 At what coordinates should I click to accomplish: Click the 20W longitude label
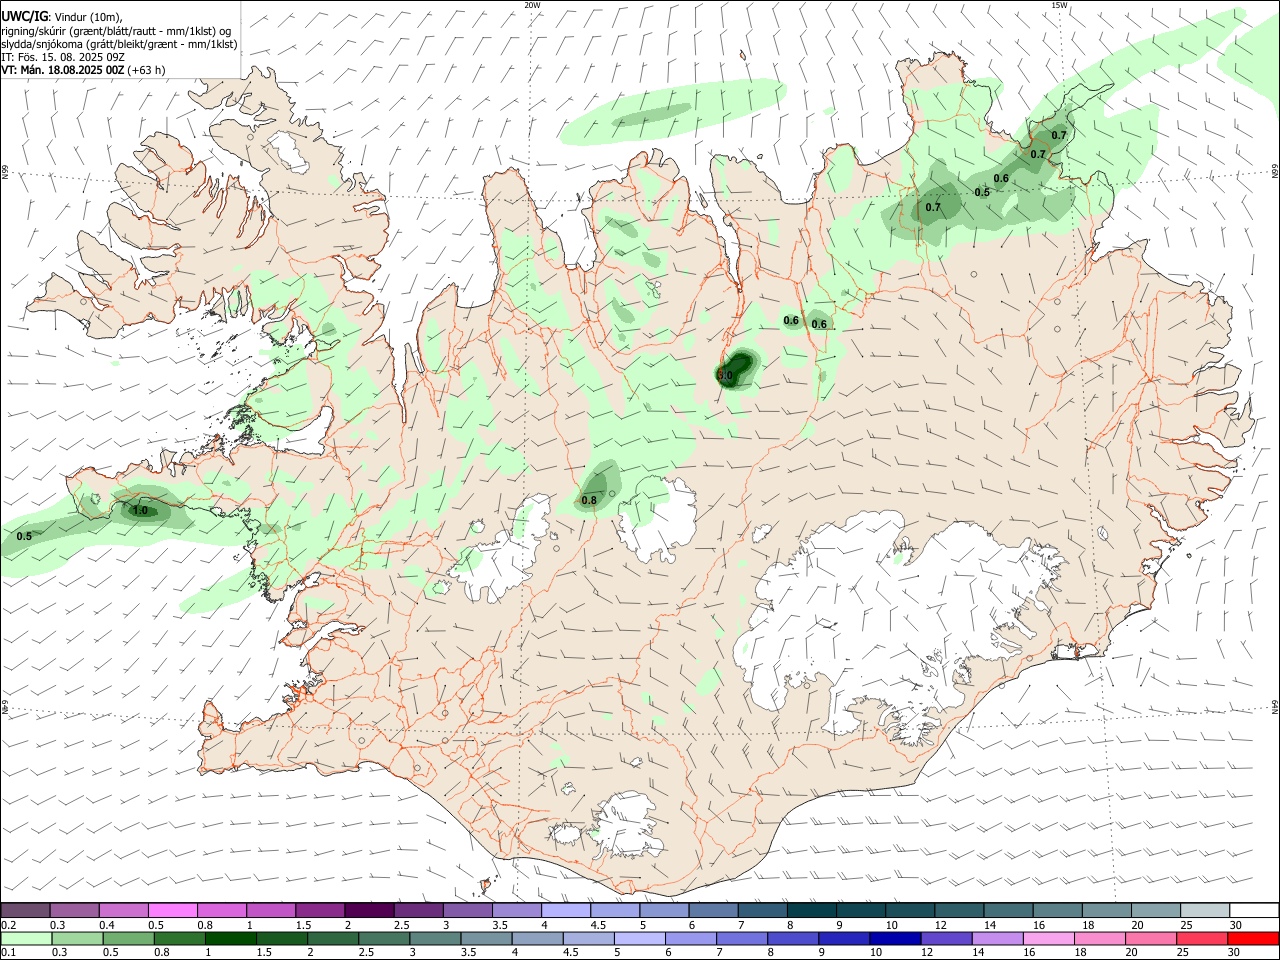[x=532, y=5]
